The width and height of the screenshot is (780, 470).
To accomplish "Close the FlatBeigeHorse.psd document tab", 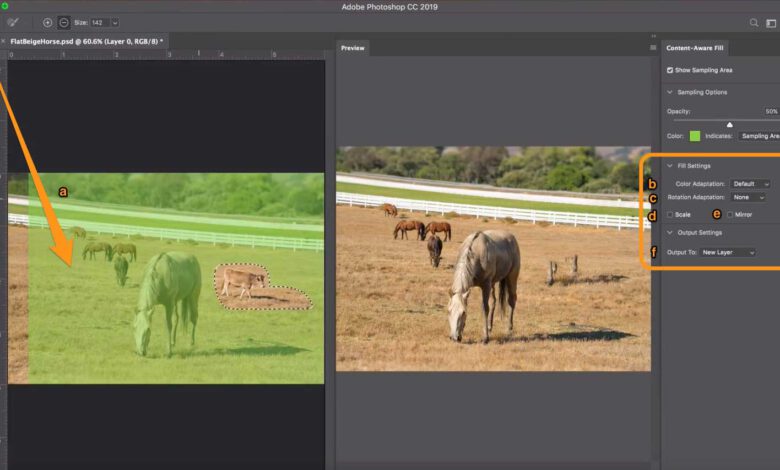I will (4, 41).
